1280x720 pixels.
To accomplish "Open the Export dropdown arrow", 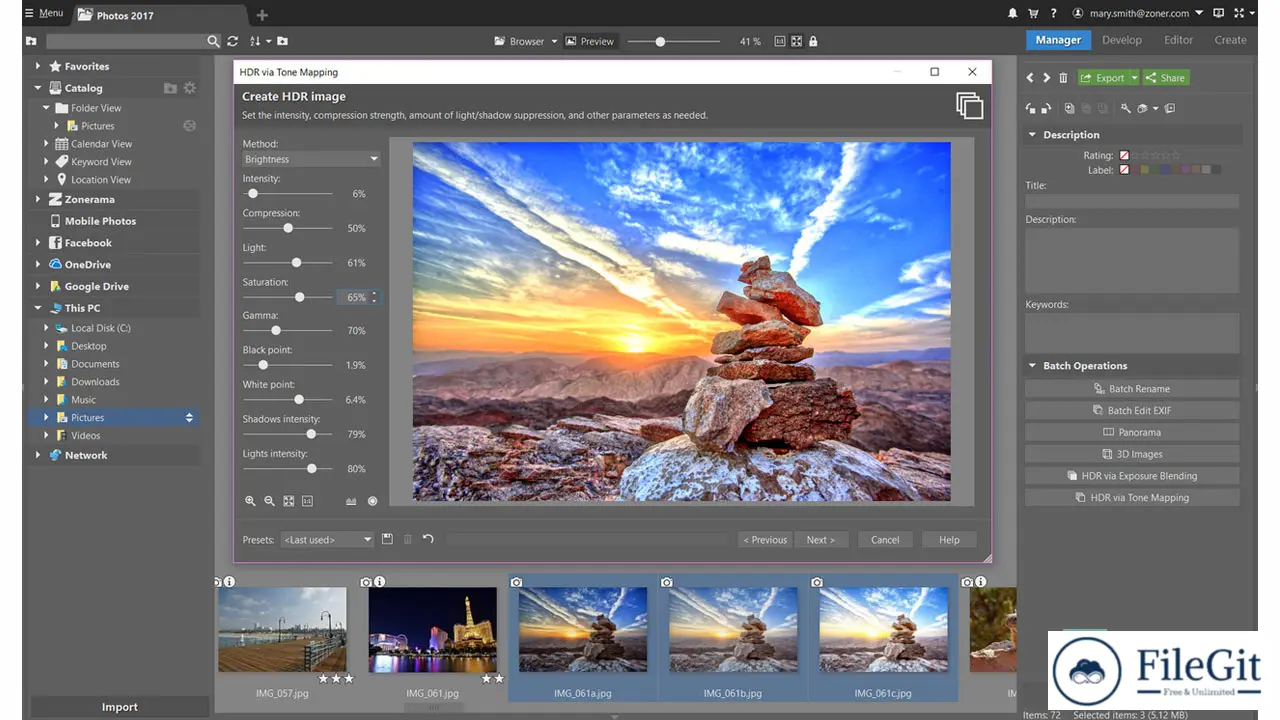I will (1135, 78).
